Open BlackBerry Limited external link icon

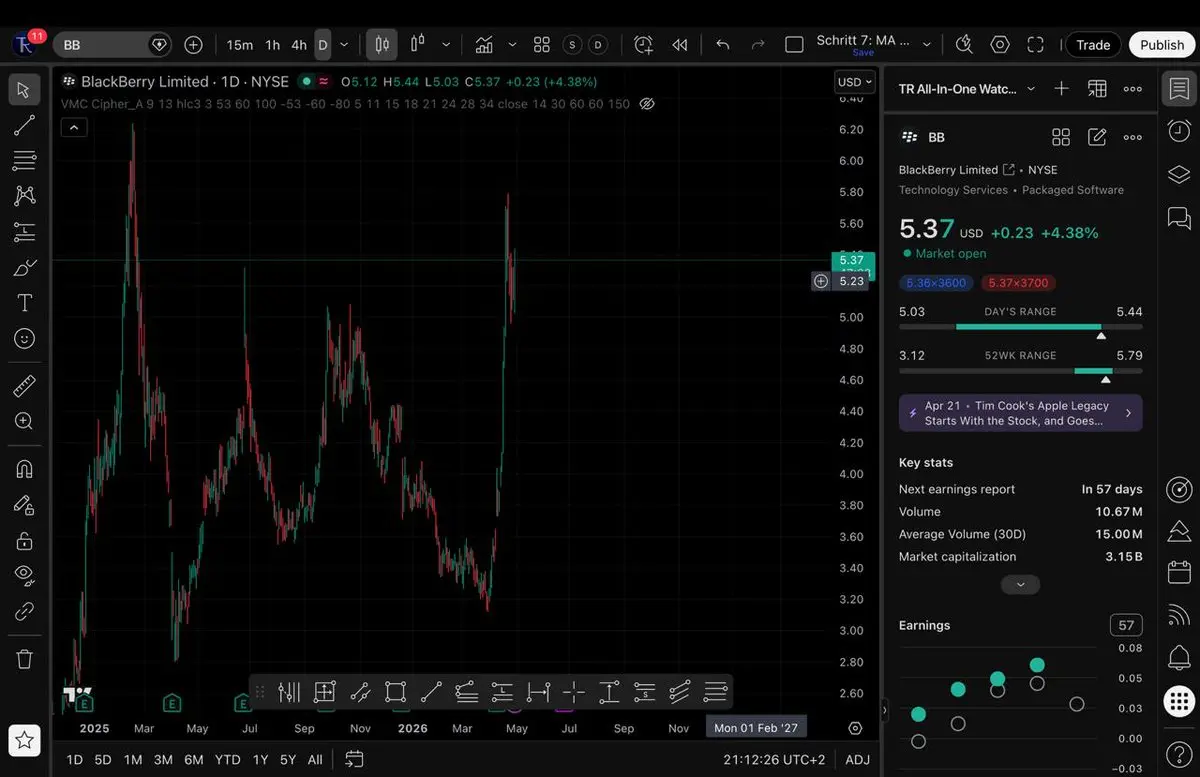(1009, 170)
